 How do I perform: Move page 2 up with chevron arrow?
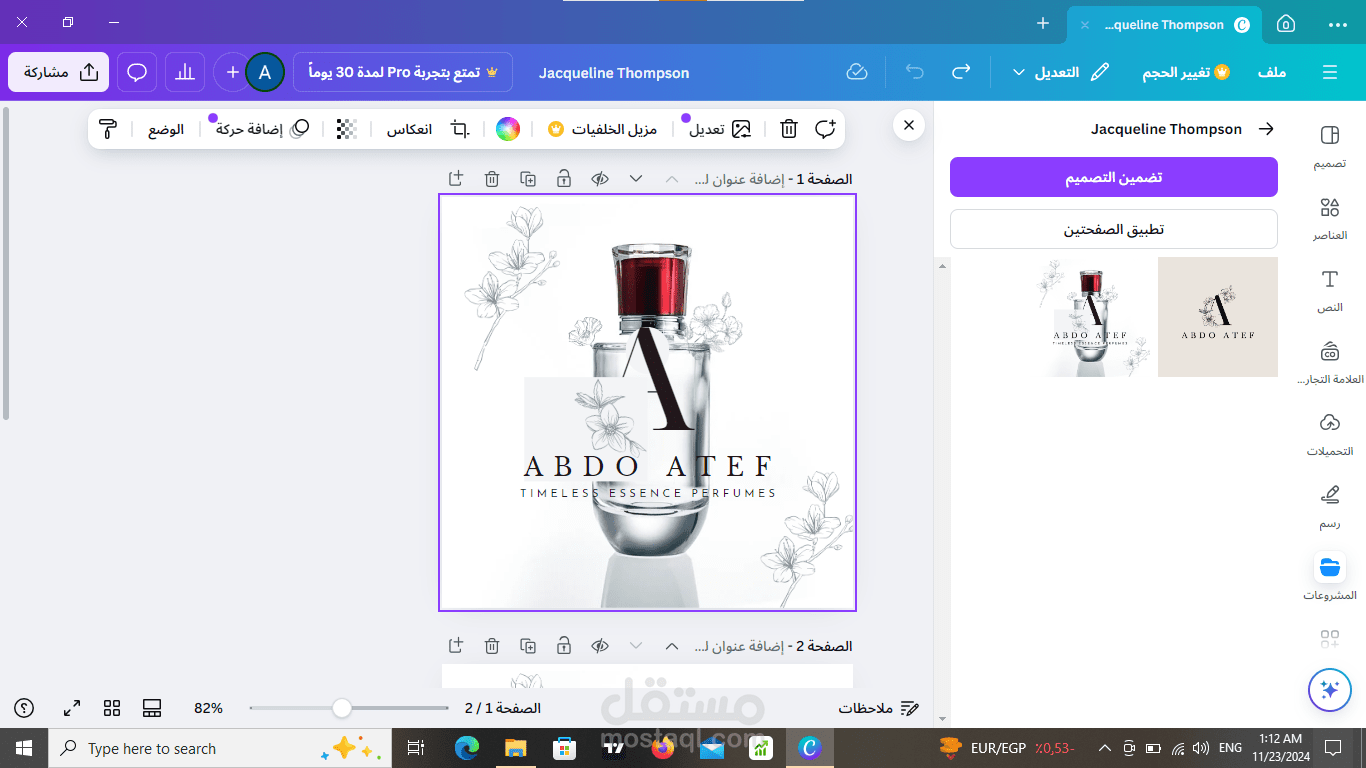(x=672, y=646)
